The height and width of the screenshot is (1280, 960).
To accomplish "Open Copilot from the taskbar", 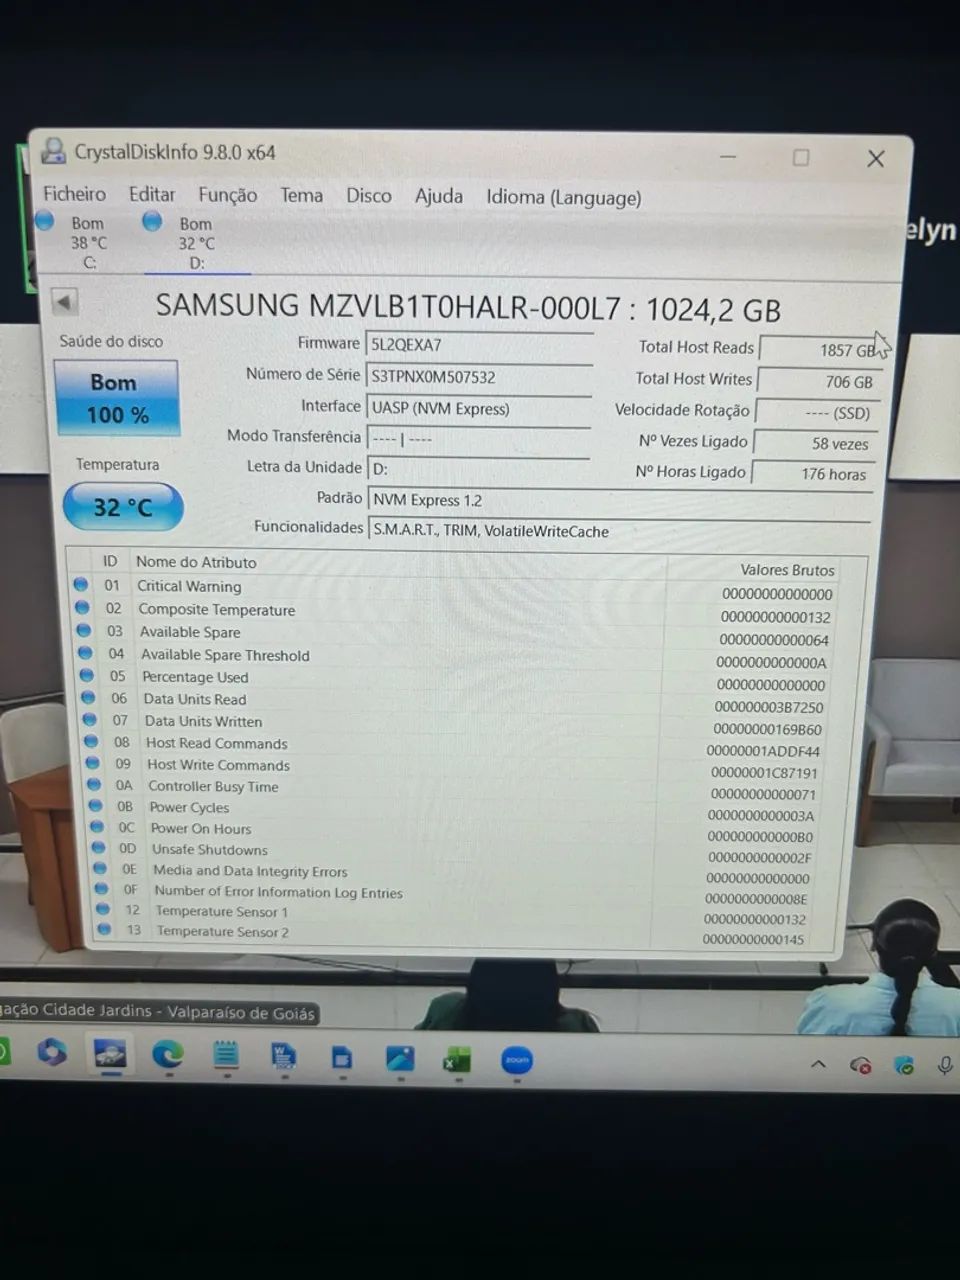I will [x=52, y=1052].
